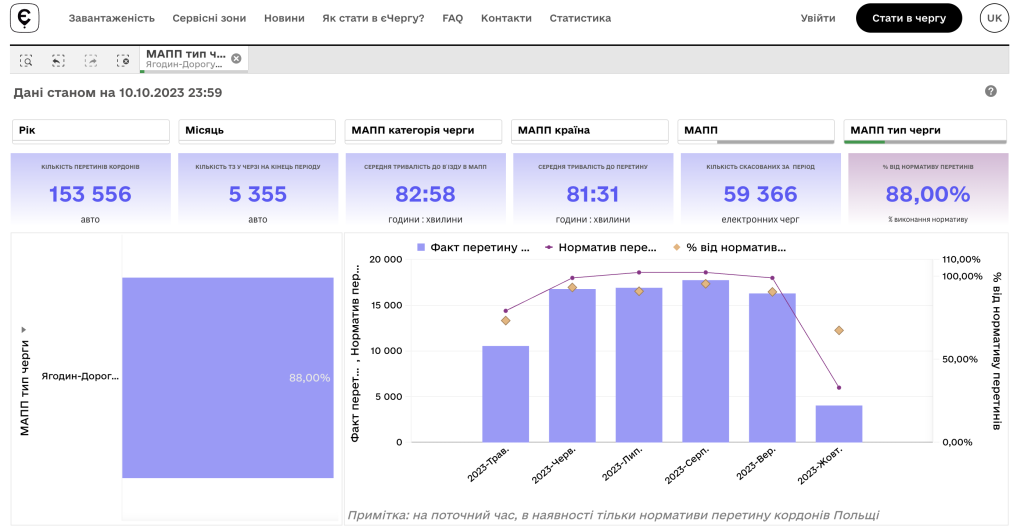Click Ягодин-Дорог... axis label

[x=80, y=376]
